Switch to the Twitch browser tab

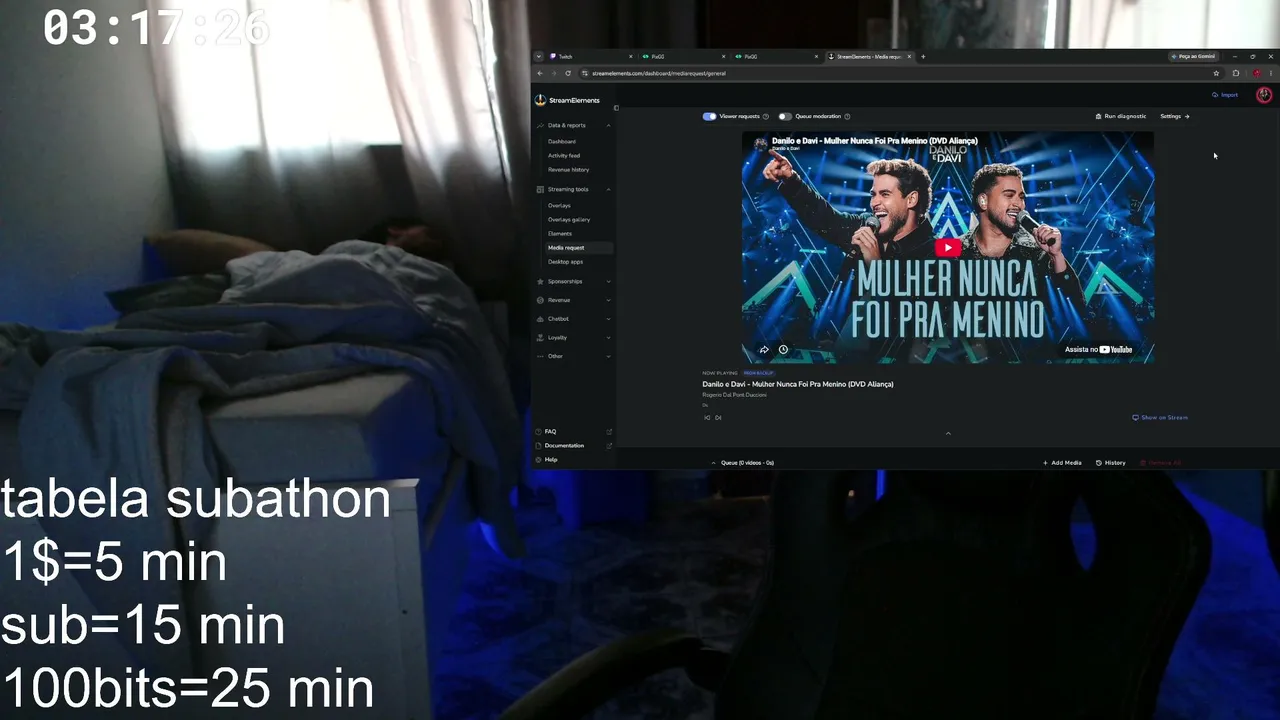(590, 57)
